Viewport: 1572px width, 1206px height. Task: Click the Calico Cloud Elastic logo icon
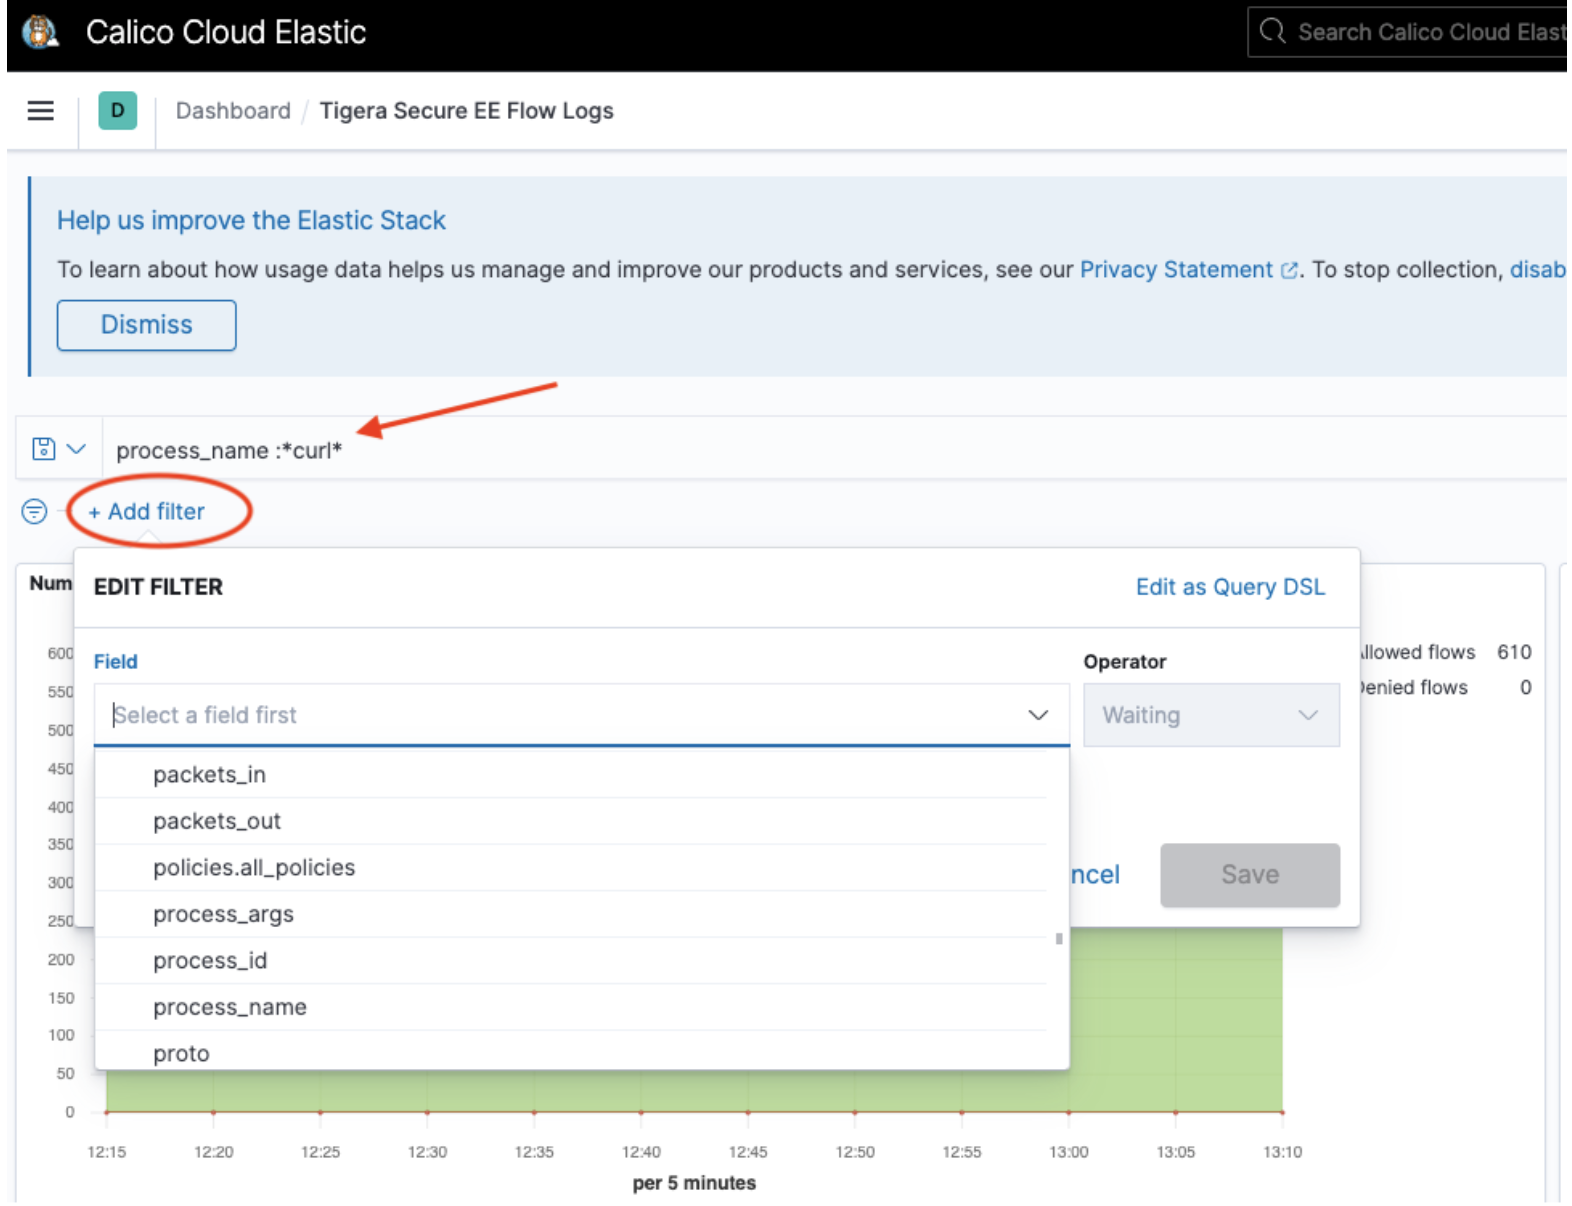40,32
